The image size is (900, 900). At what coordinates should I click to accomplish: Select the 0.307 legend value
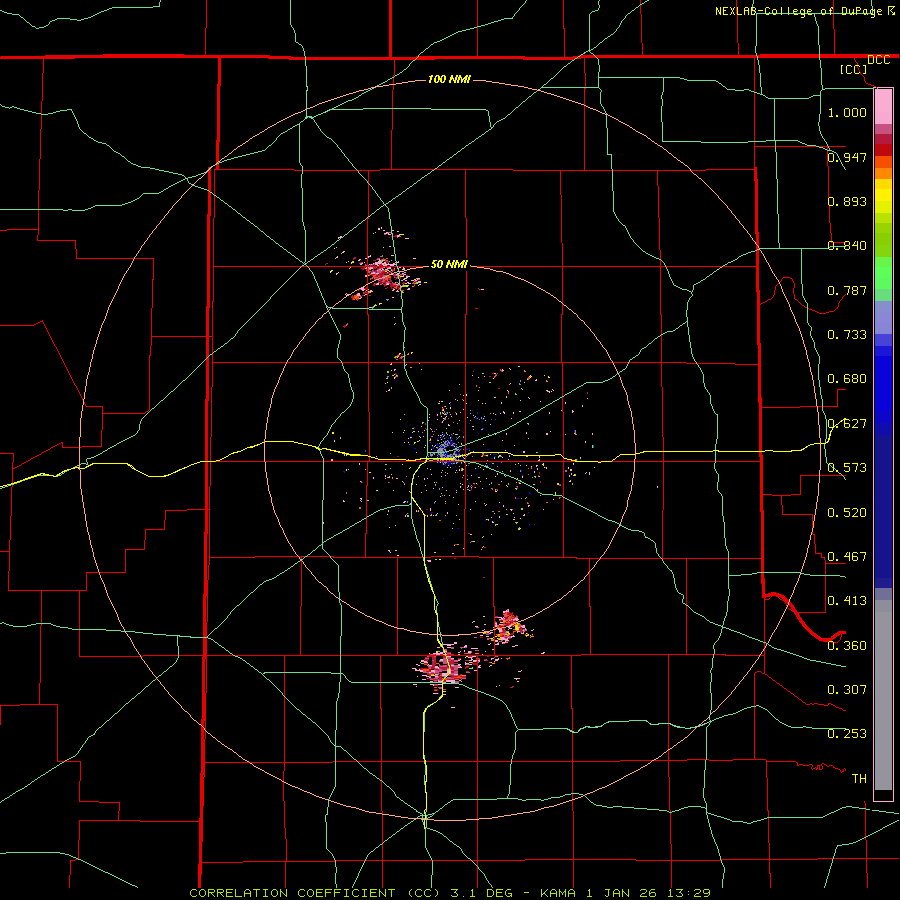click(847, 690)
